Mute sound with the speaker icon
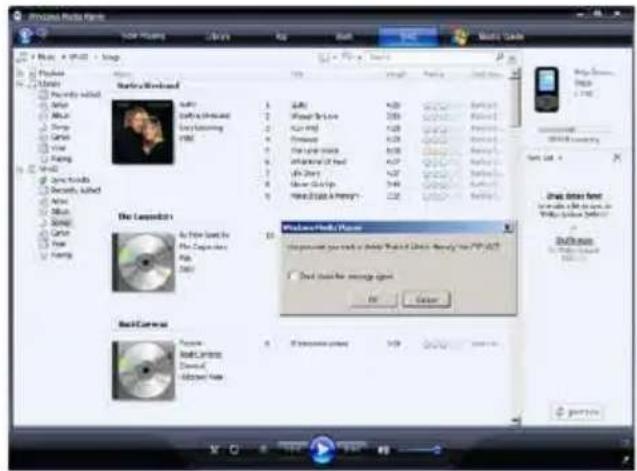637x471 pixels. (x=384, y=449)
